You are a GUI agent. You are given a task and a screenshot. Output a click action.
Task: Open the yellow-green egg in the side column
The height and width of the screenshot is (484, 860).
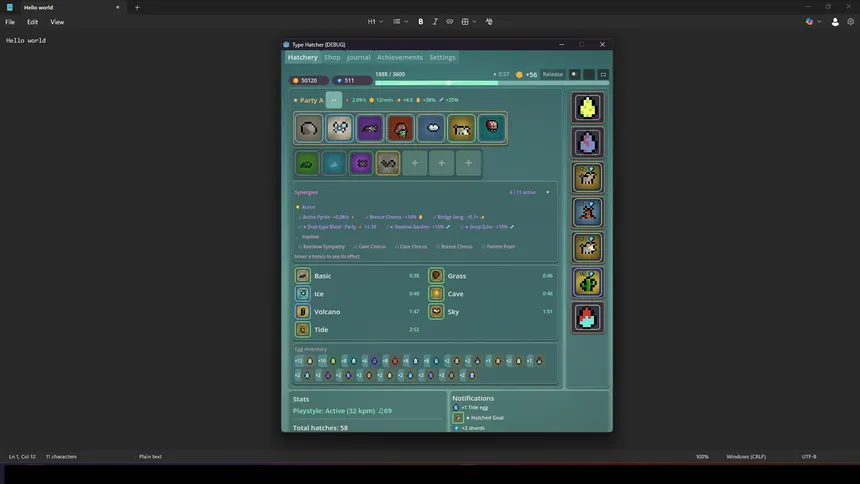[587, 108]
